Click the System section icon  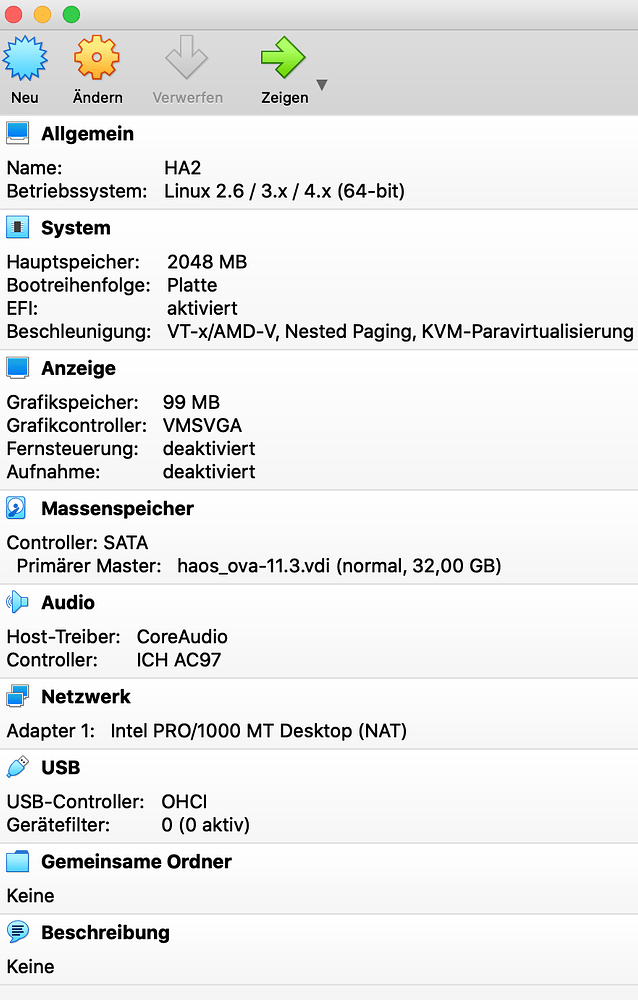[x=17, y=227]
